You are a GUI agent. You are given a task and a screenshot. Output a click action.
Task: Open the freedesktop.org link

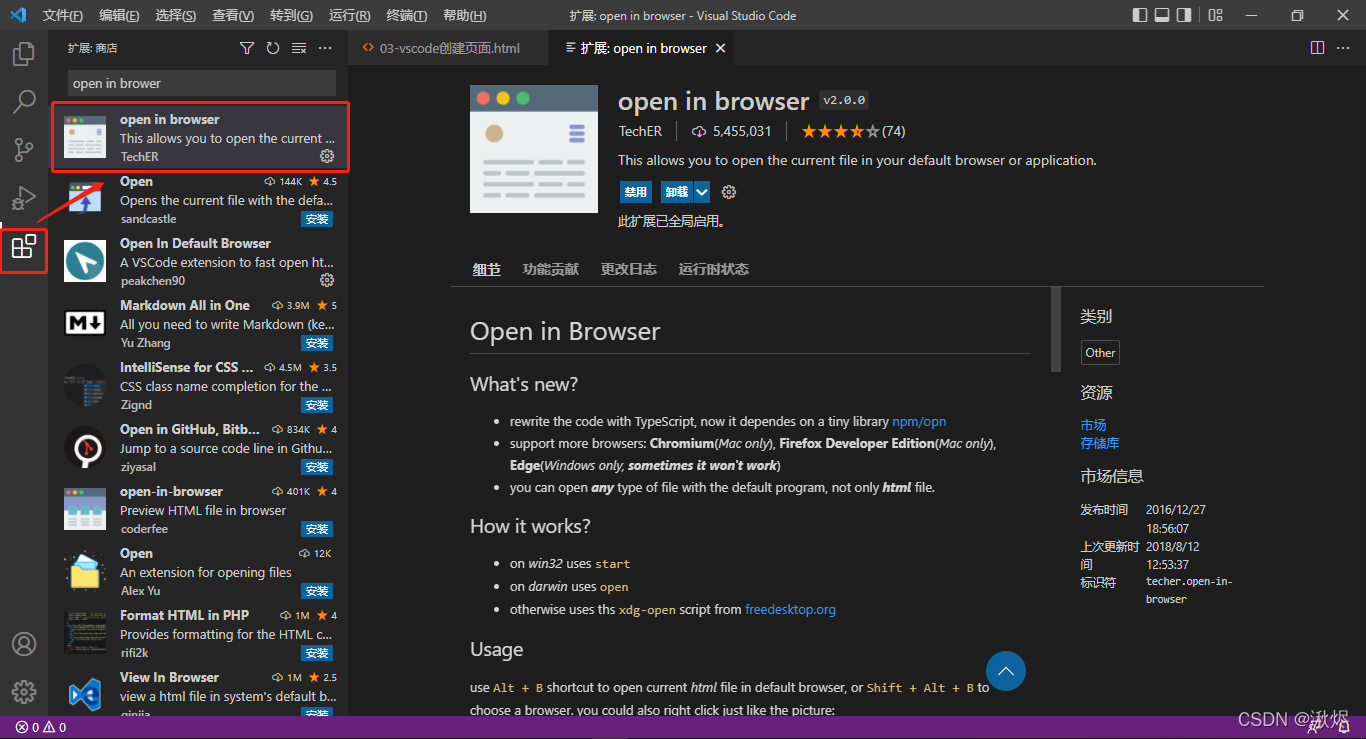coord(790,609)
